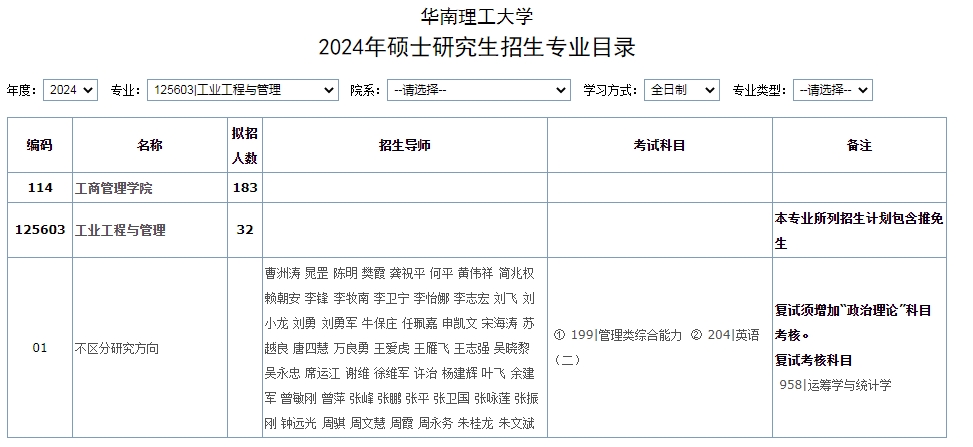Click the 招生导师 column header

pyautogui.click(x=405, y=146)
